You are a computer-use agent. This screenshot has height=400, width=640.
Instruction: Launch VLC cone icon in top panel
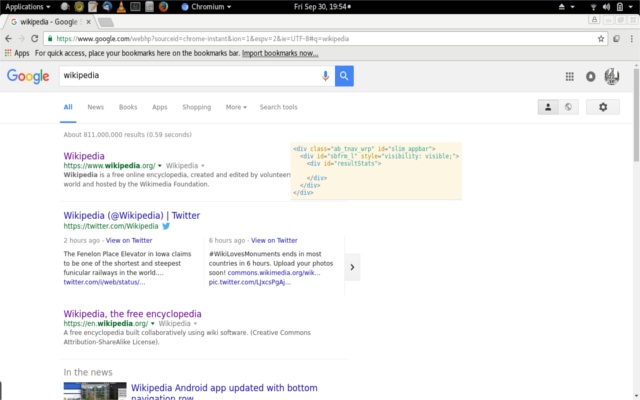pos(121,7)
